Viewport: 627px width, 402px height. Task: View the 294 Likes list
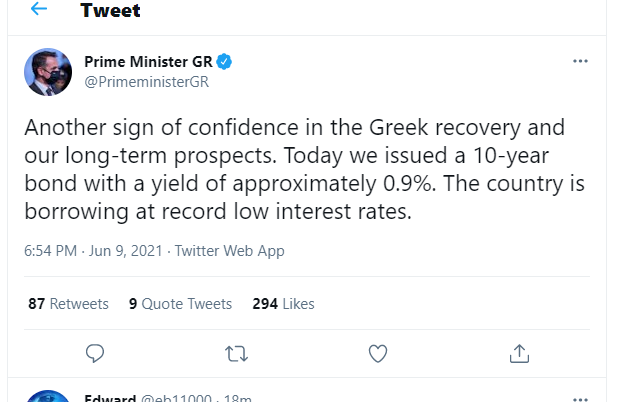(x=283, y=303)
